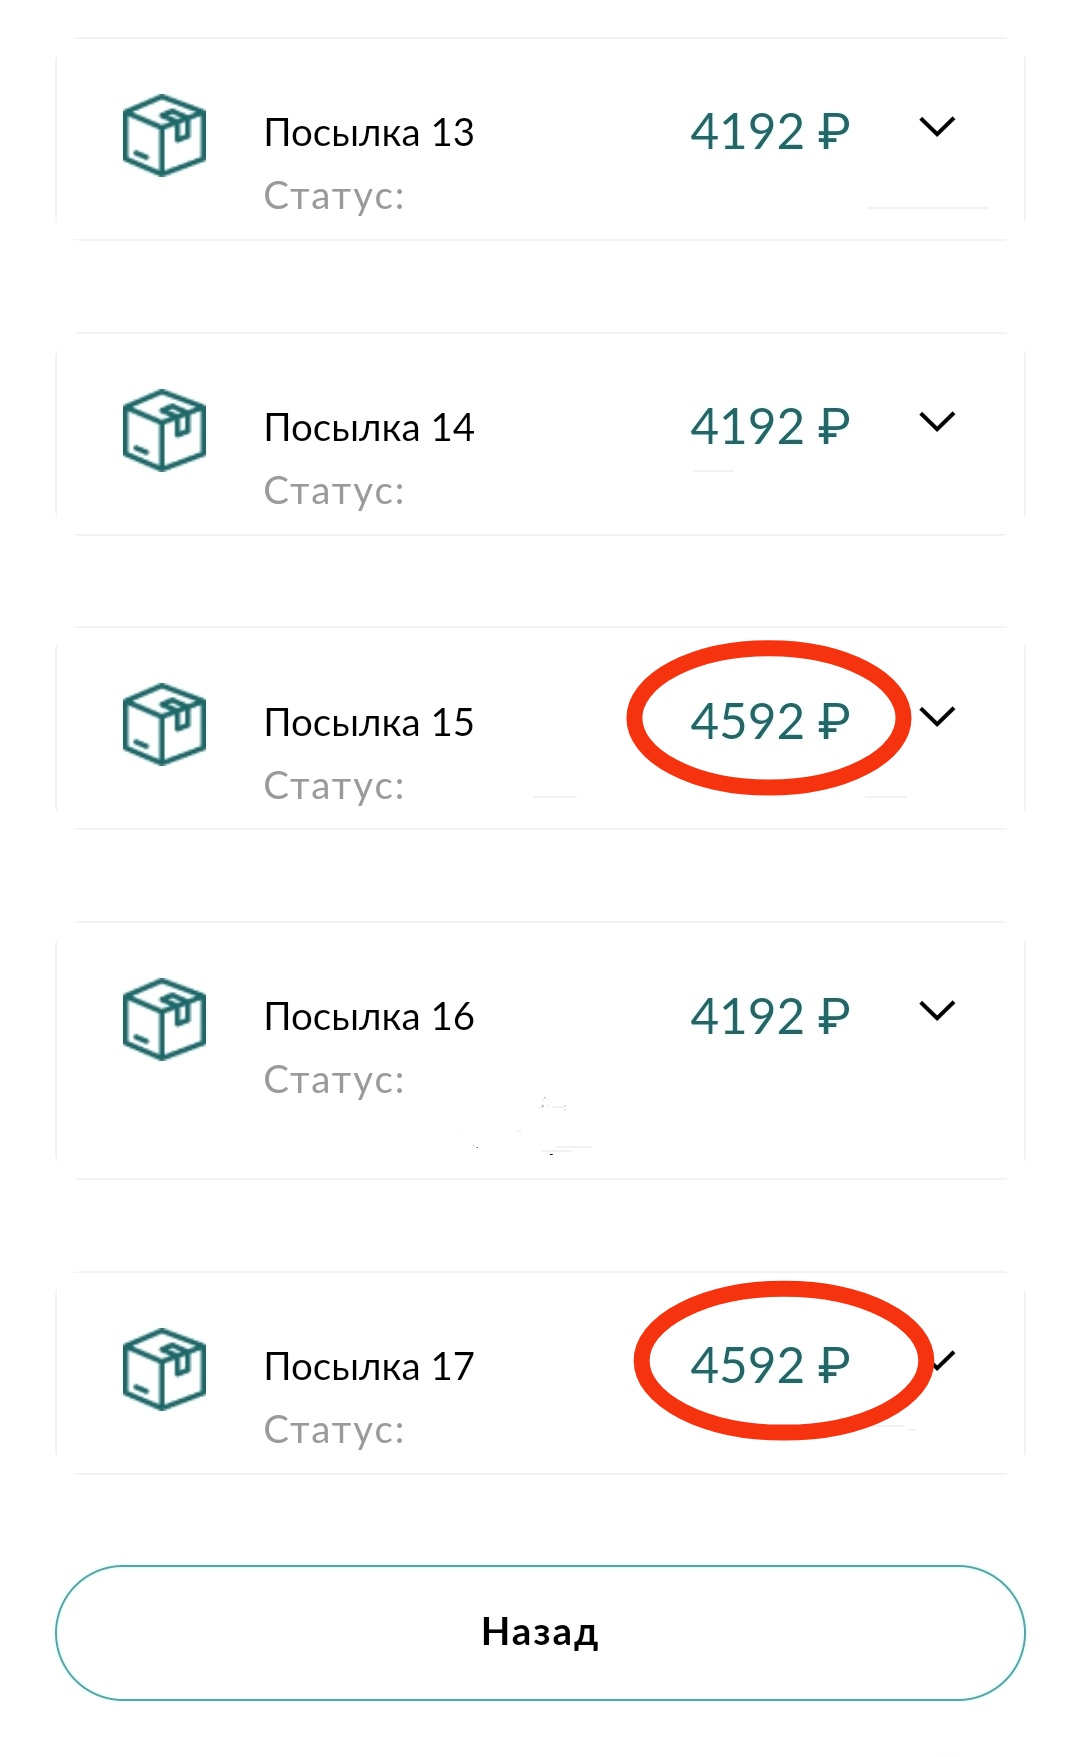Click the package box icon for Посылка 17
Screen dimensions: 1080x1757
(164, 1369)
